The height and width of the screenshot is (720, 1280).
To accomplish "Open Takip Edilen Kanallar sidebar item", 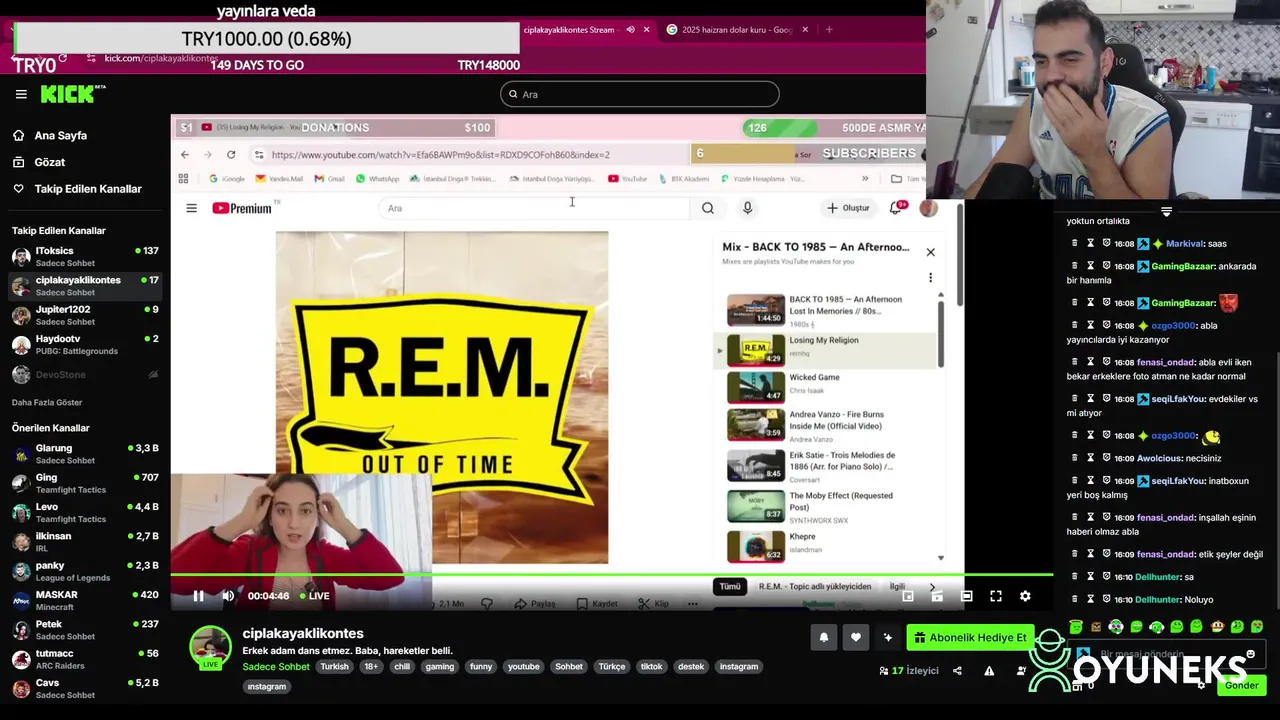I will [88, 189].
